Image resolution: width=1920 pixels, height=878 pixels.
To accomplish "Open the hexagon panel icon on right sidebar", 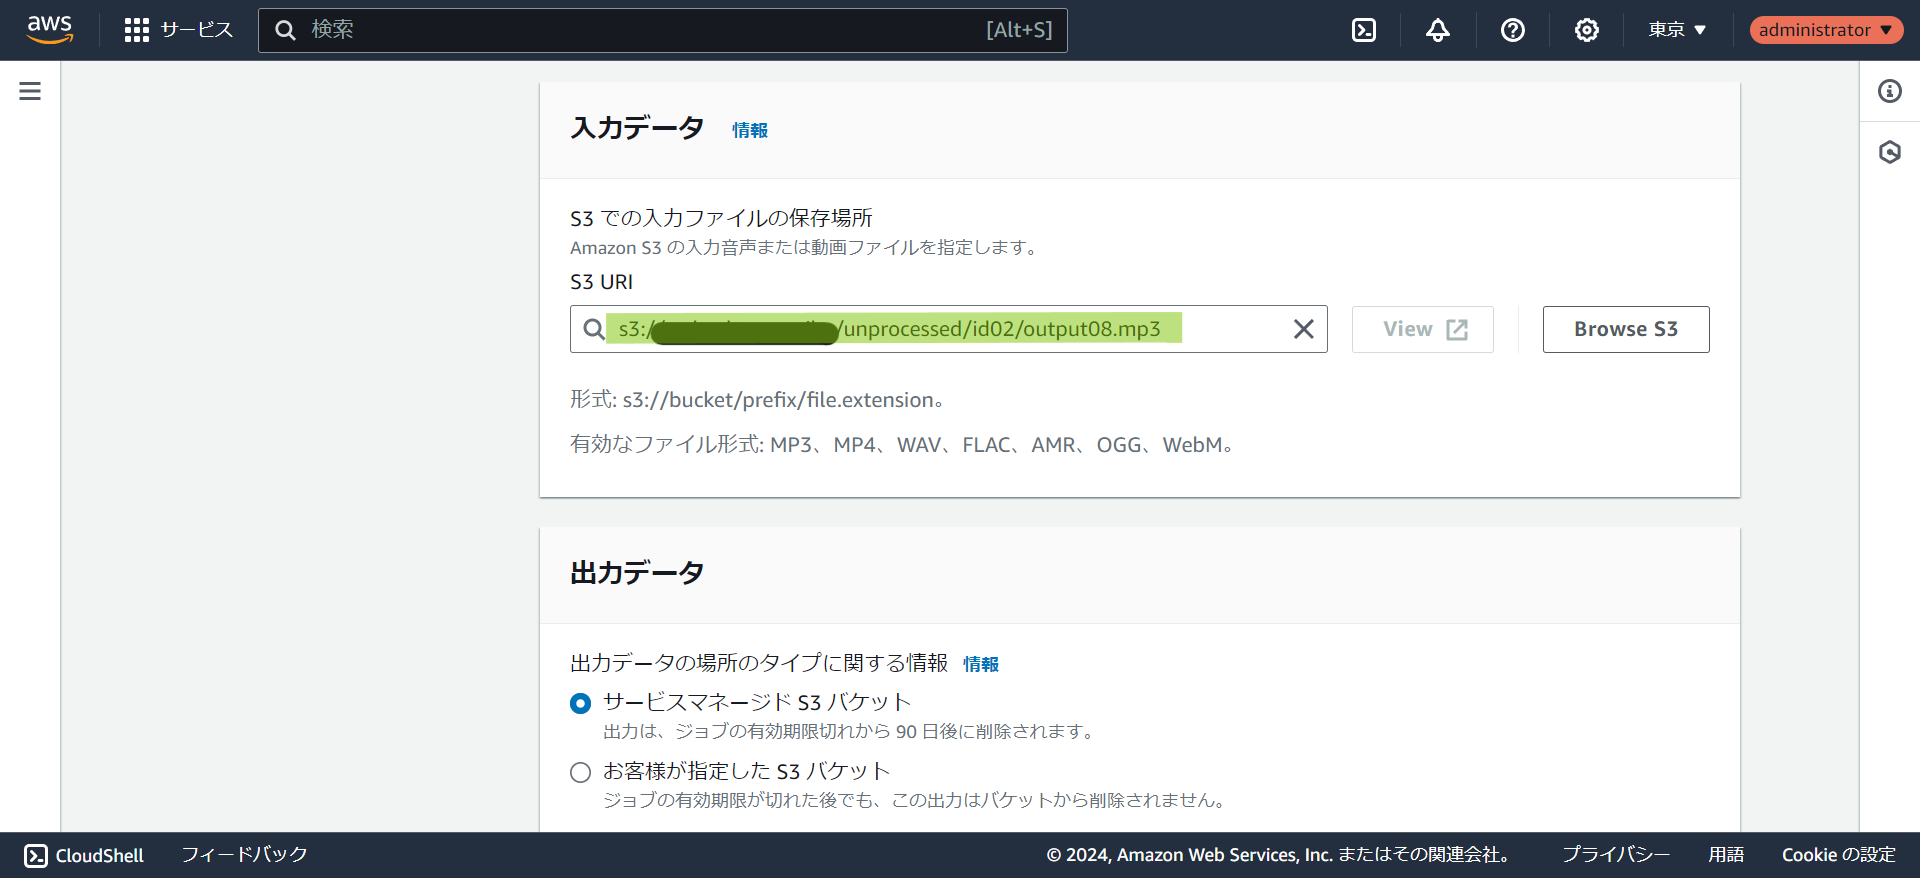I will [x=1889, y=152].
